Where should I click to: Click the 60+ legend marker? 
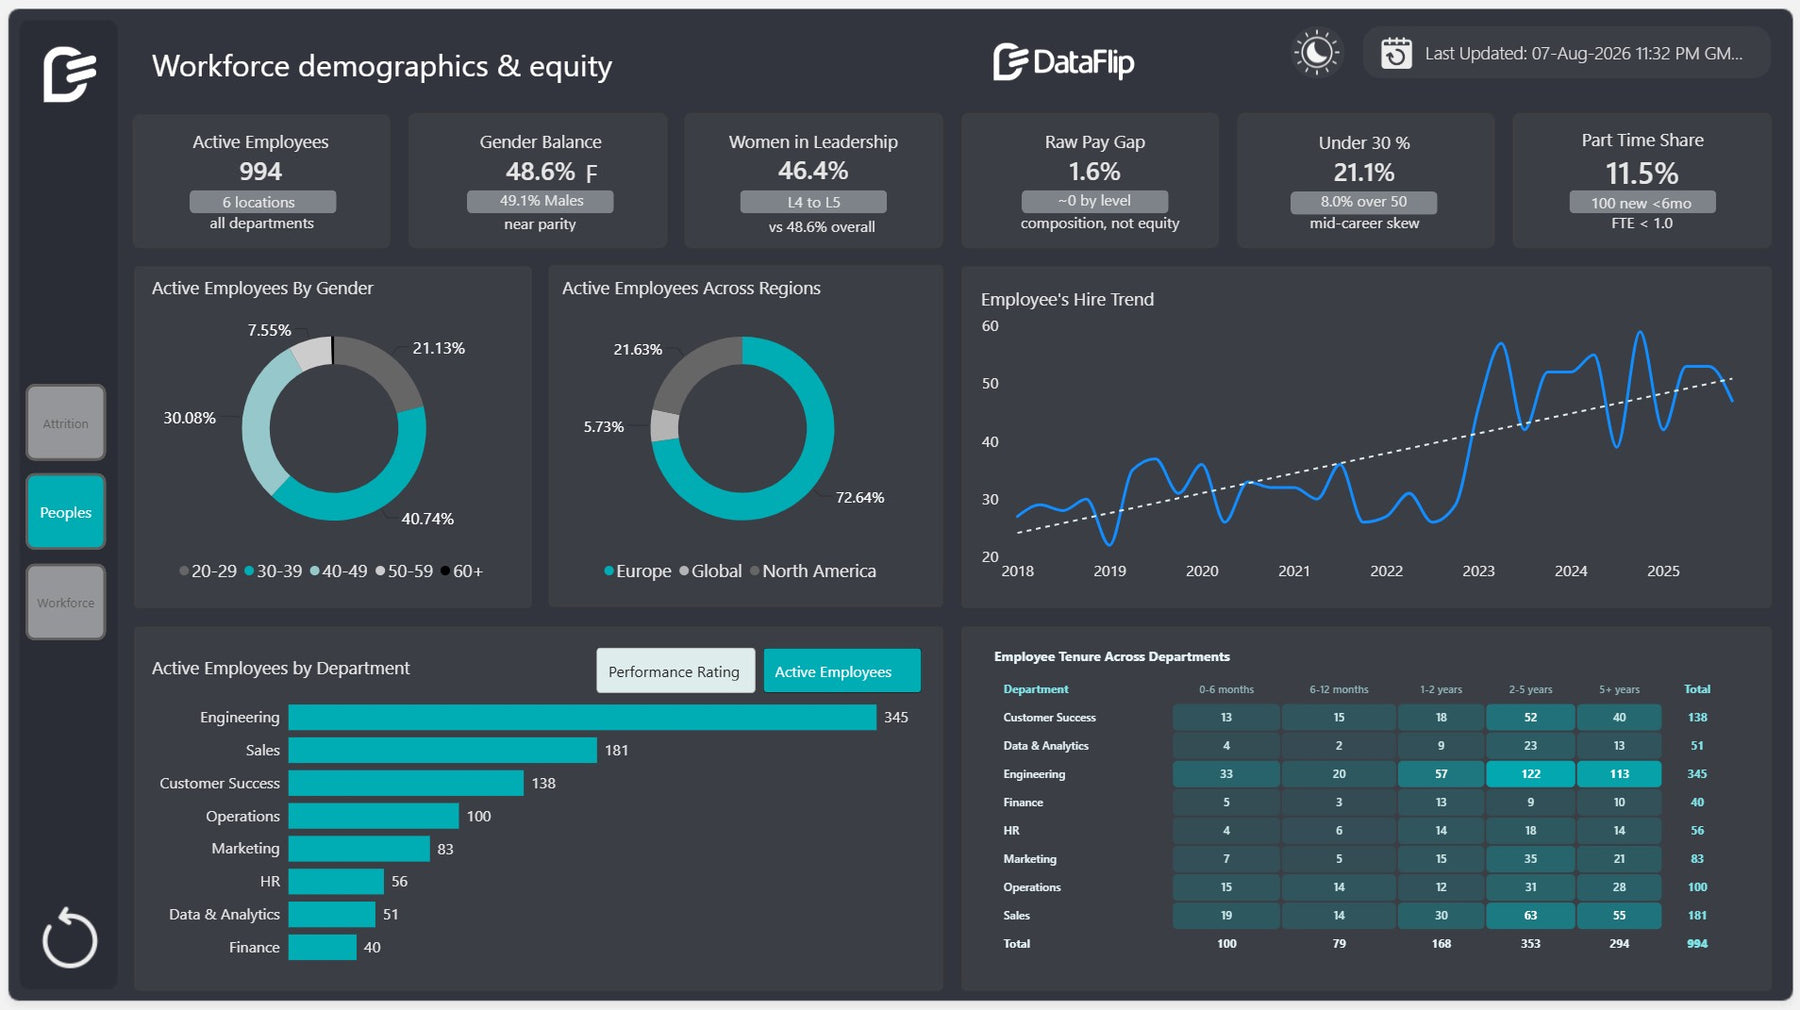click(x=445, y=571)
